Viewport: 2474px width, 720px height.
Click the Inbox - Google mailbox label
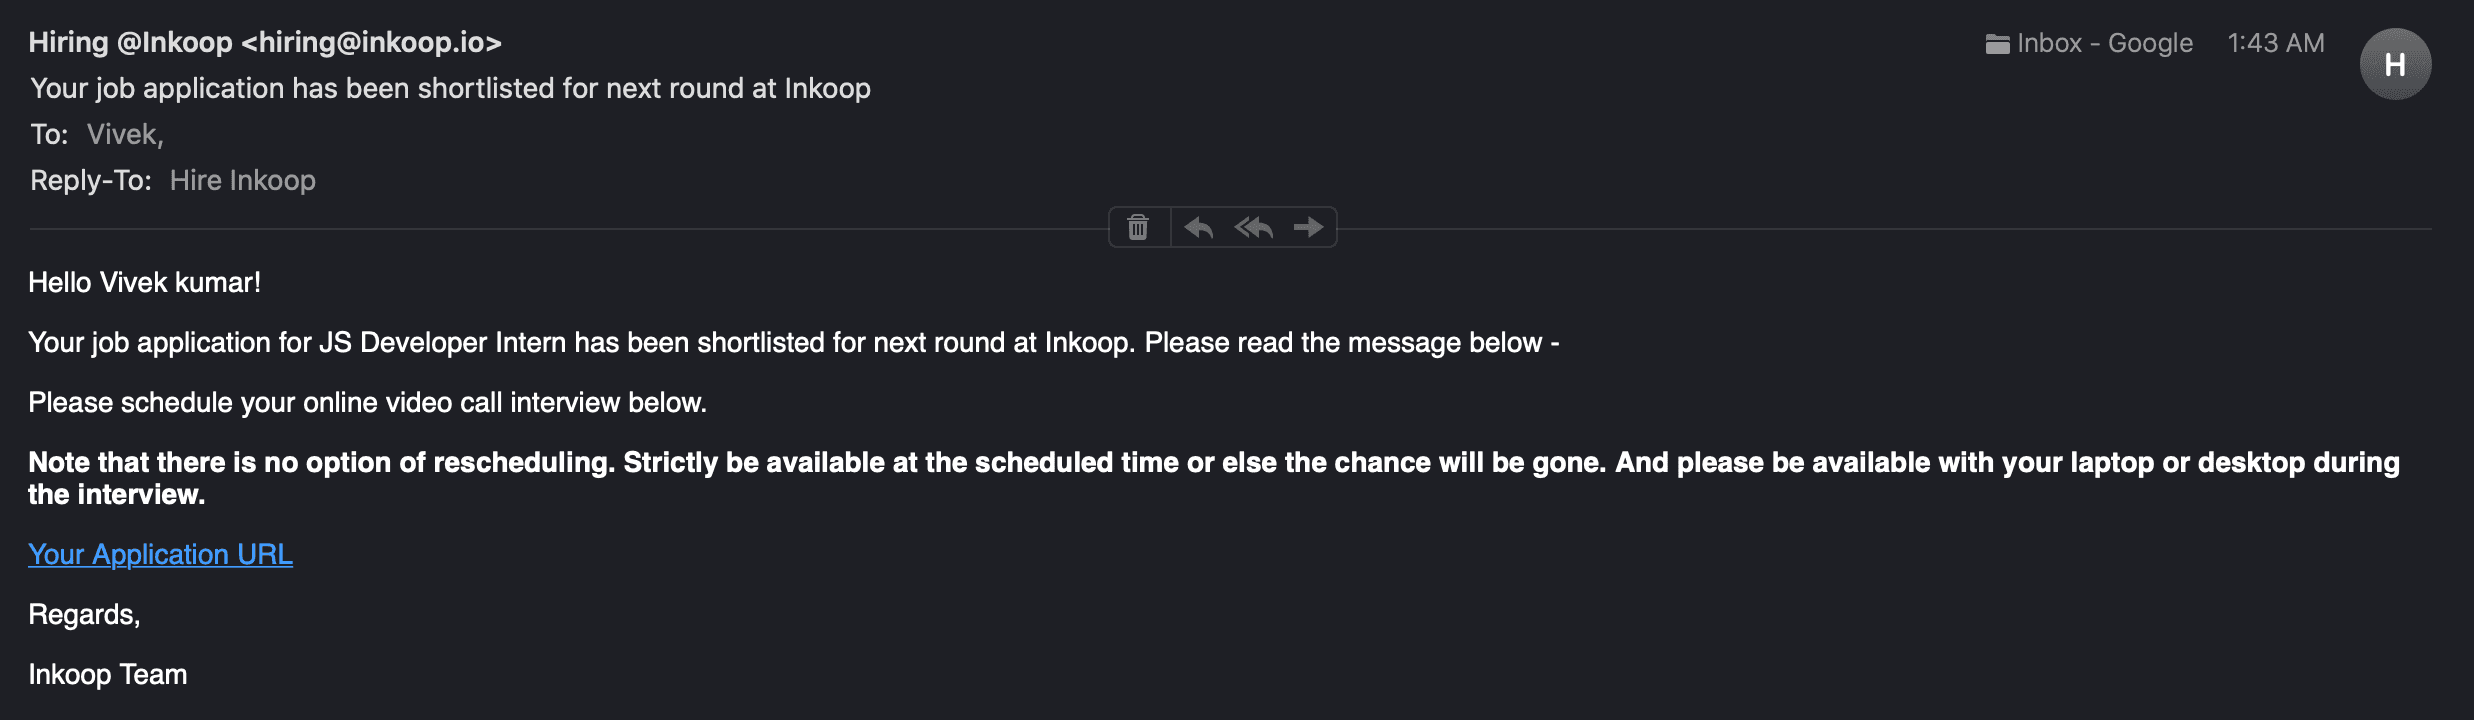click(2105, 43)
